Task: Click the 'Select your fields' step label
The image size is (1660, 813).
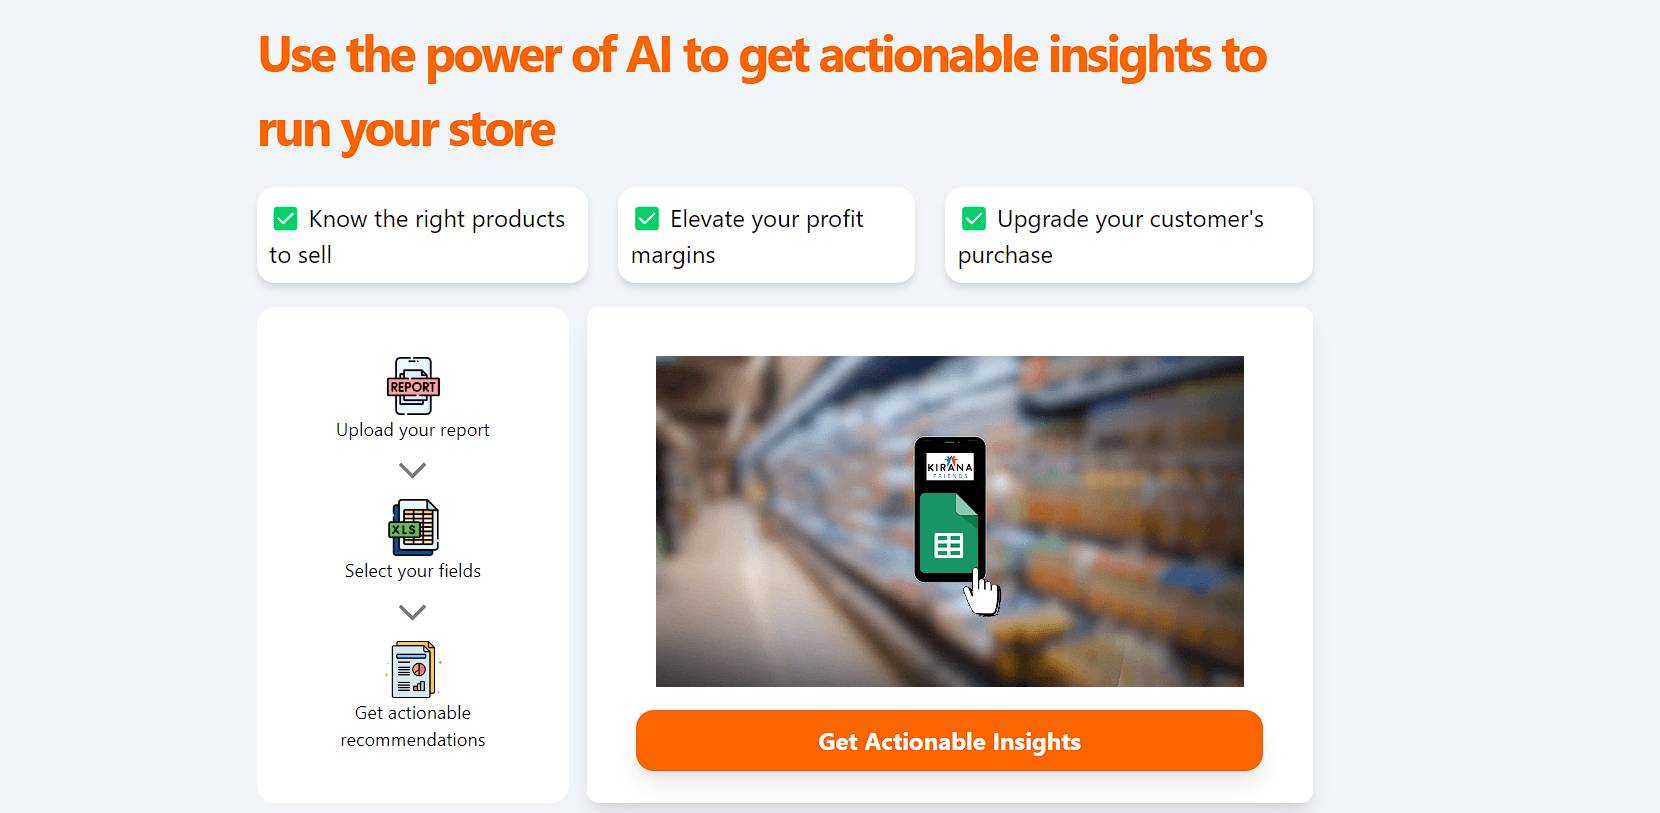Action: (x=413, y=571)
